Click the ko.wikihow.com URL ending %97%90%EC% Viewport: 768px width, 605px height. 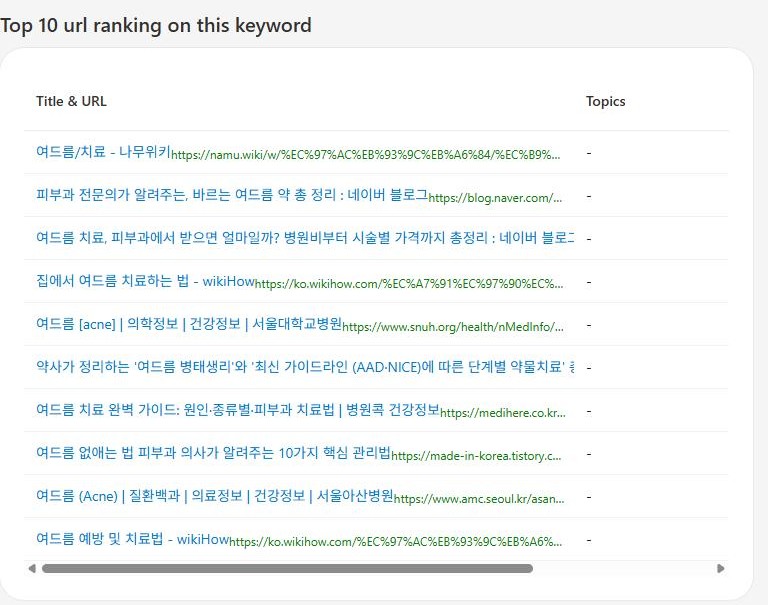point(409,284)
